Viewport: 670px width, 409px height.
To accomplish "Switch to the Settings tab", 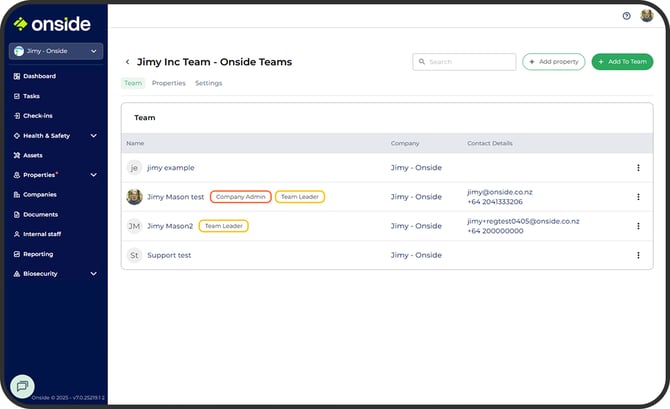I will [208, 83].
